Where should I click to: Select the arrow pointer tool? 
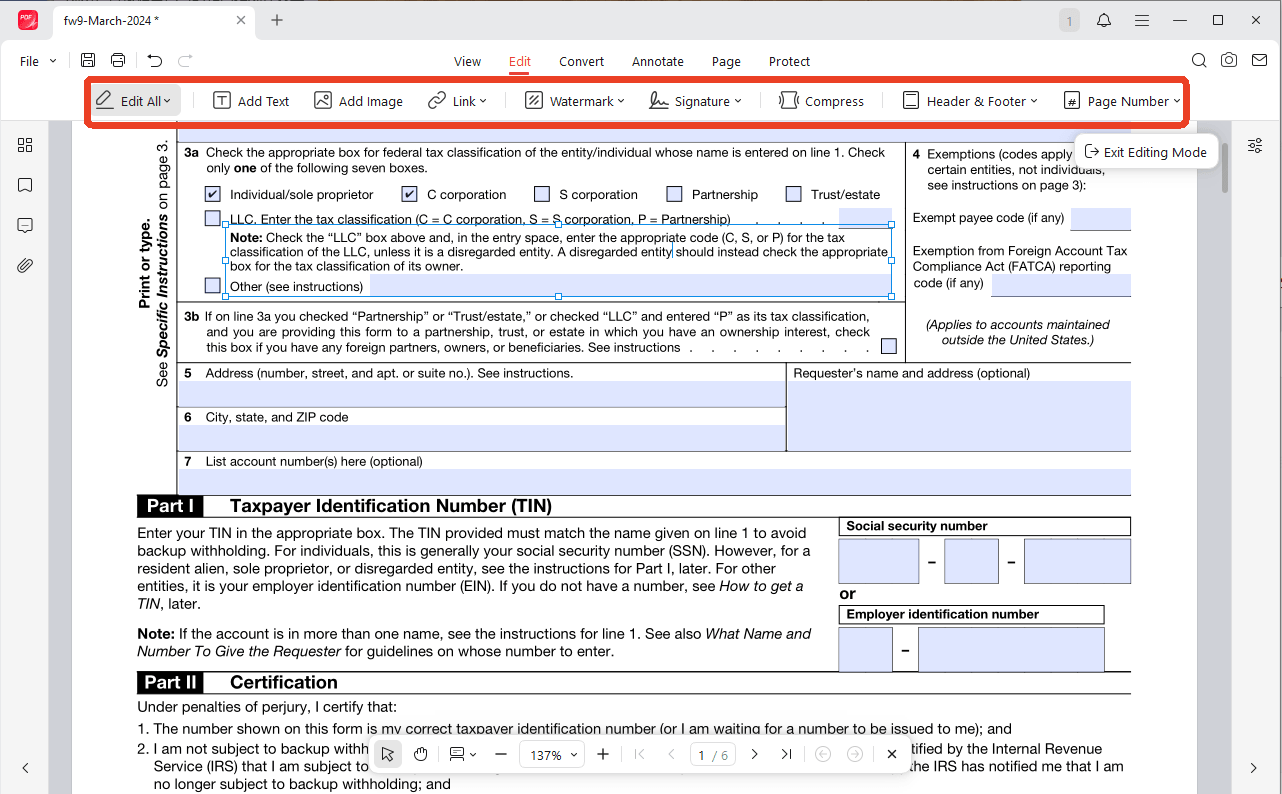pos(388,754)
